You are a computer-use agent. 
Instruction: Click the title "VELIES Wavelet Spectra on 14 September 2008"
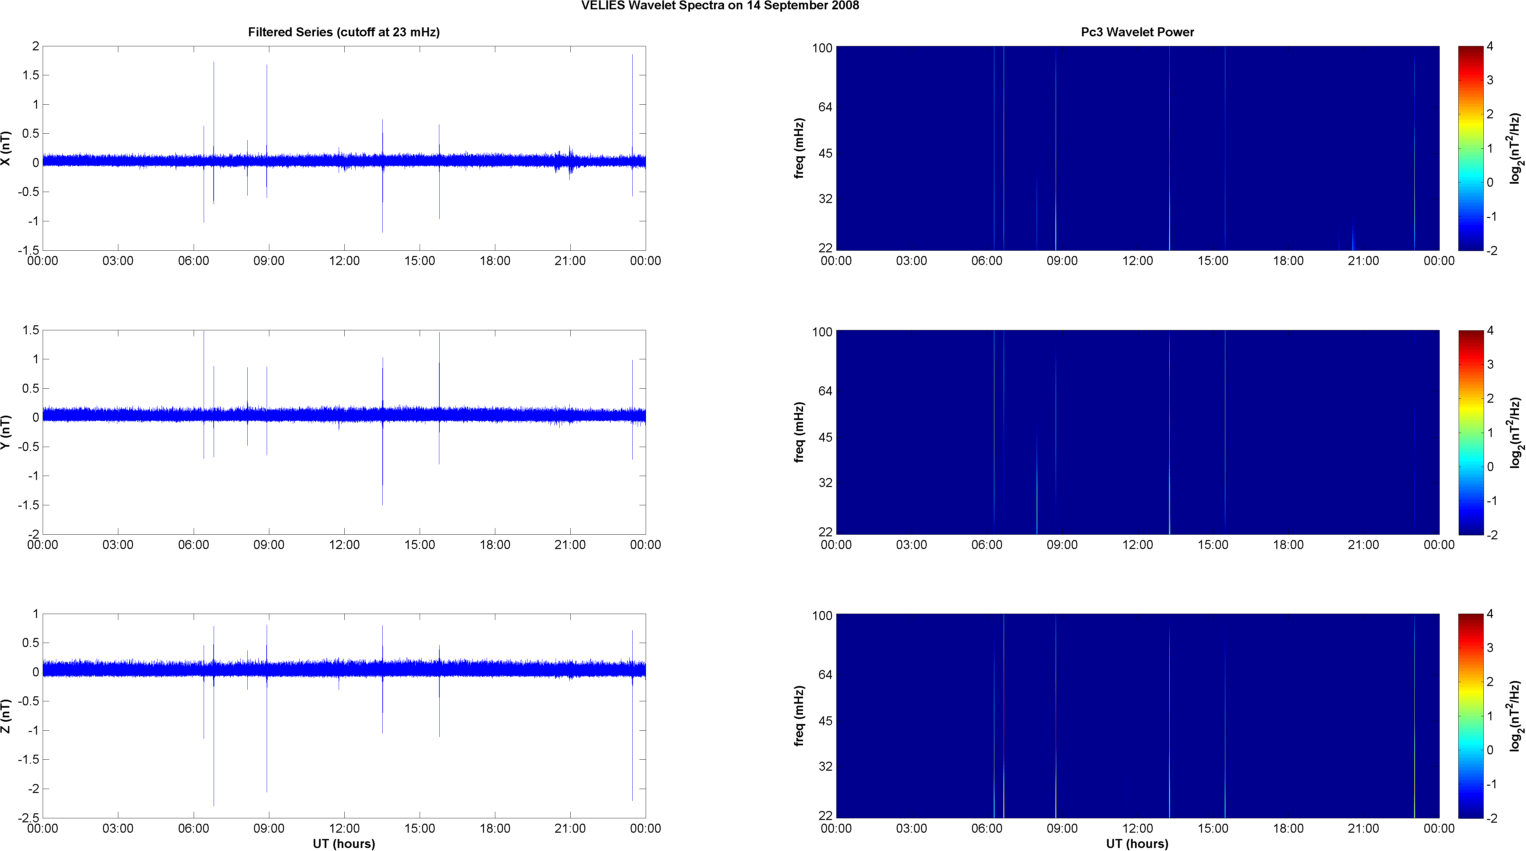720,6
